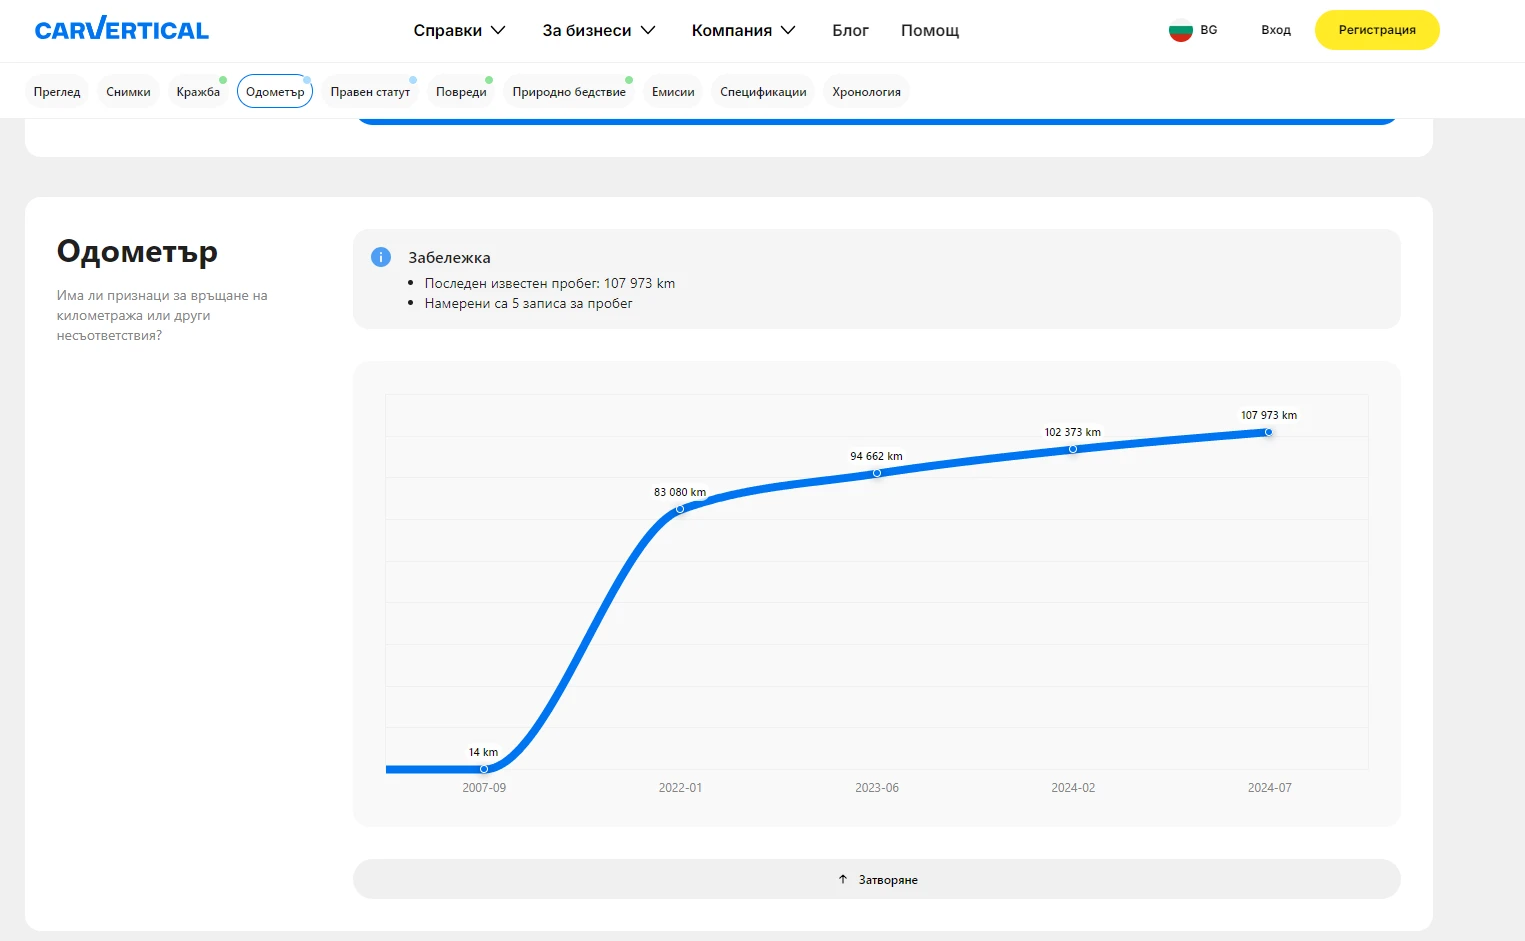Screen dimensions: 1525x941
Task: Open the Помощ page
Action: (x=930, y=31)
